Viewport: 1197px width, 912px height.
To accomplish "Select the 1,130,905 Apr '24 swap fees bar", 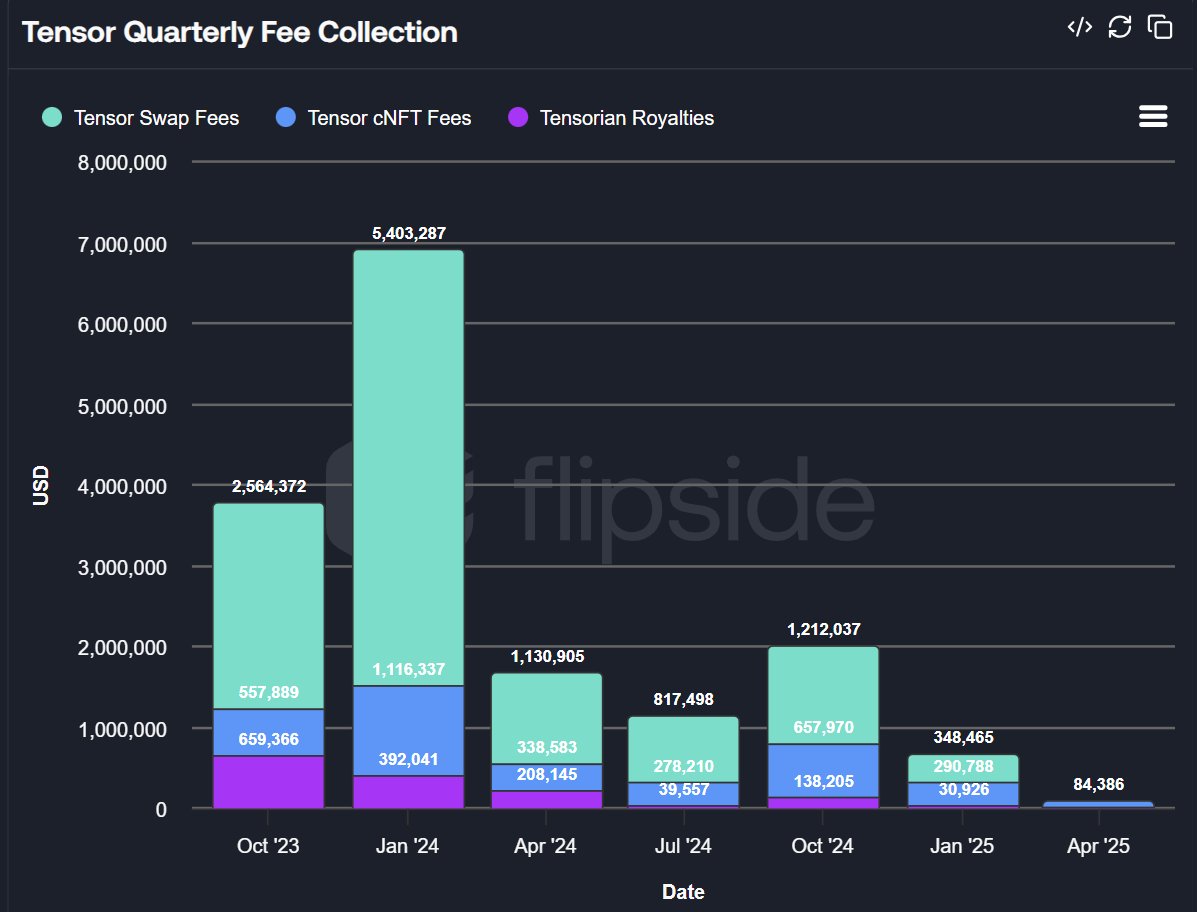I will pos(547,718).
